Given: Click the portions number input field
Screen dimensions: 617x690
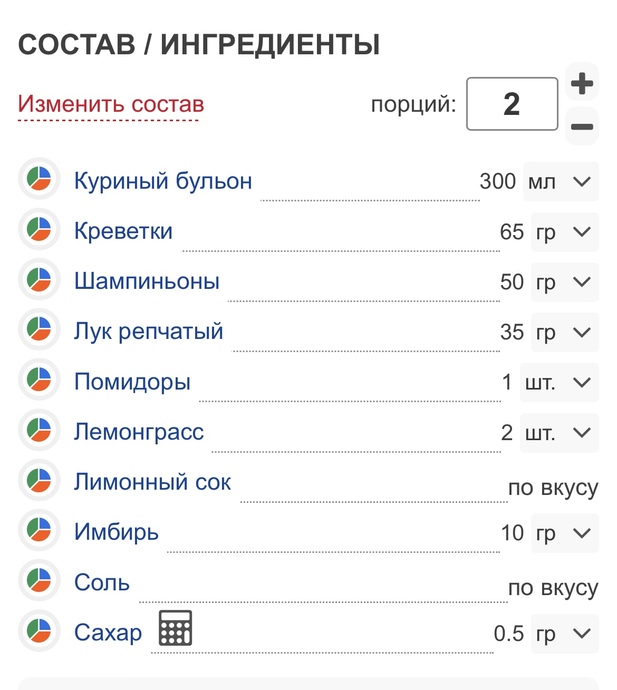Looking at the screenshot, I should tap(512, 104).
